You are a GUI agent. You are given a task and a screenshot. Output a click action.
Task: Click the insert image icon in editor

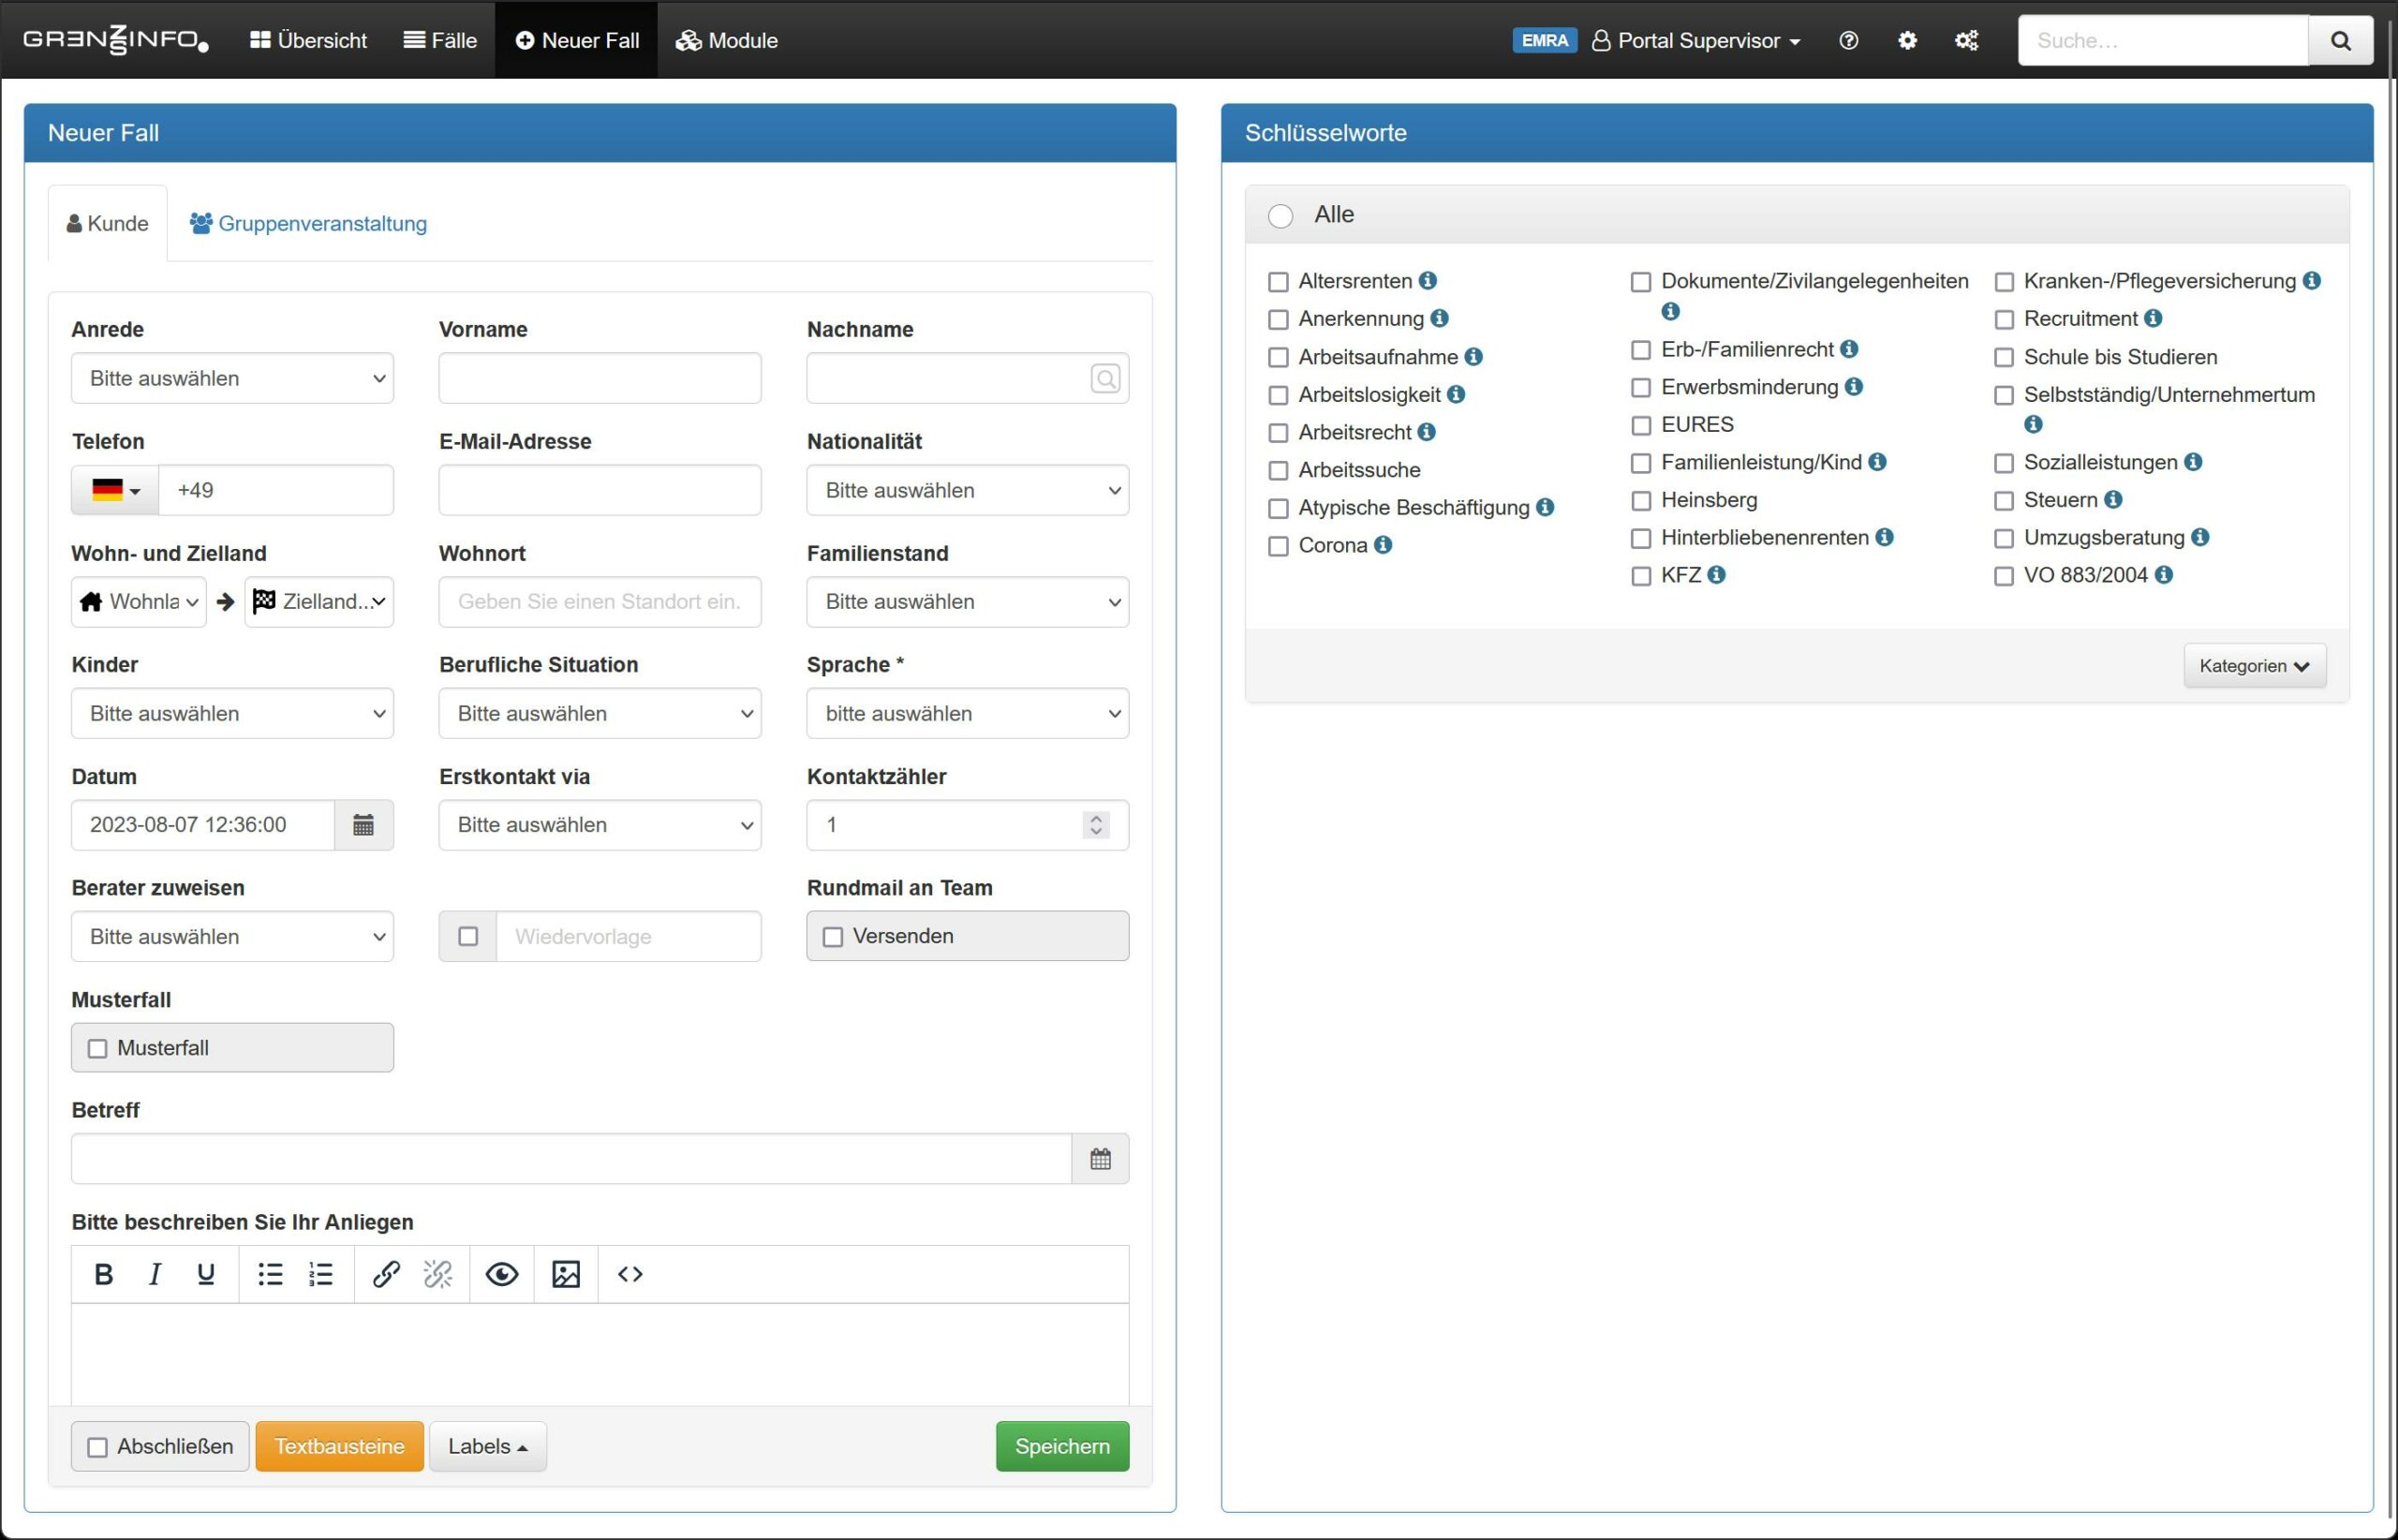coord(566,1274)
